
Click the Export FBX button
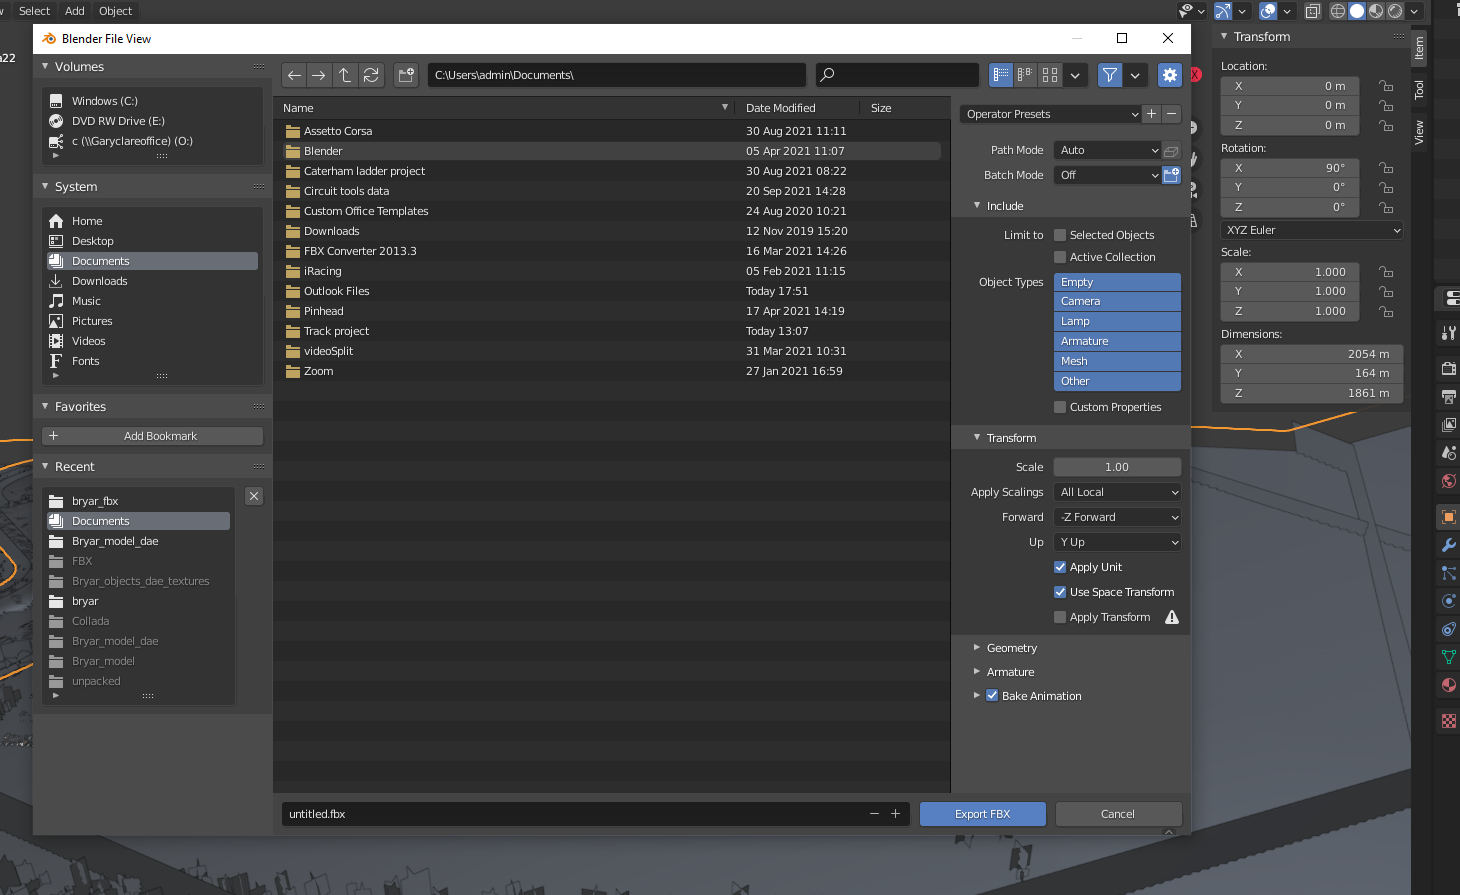pos(982,814)
